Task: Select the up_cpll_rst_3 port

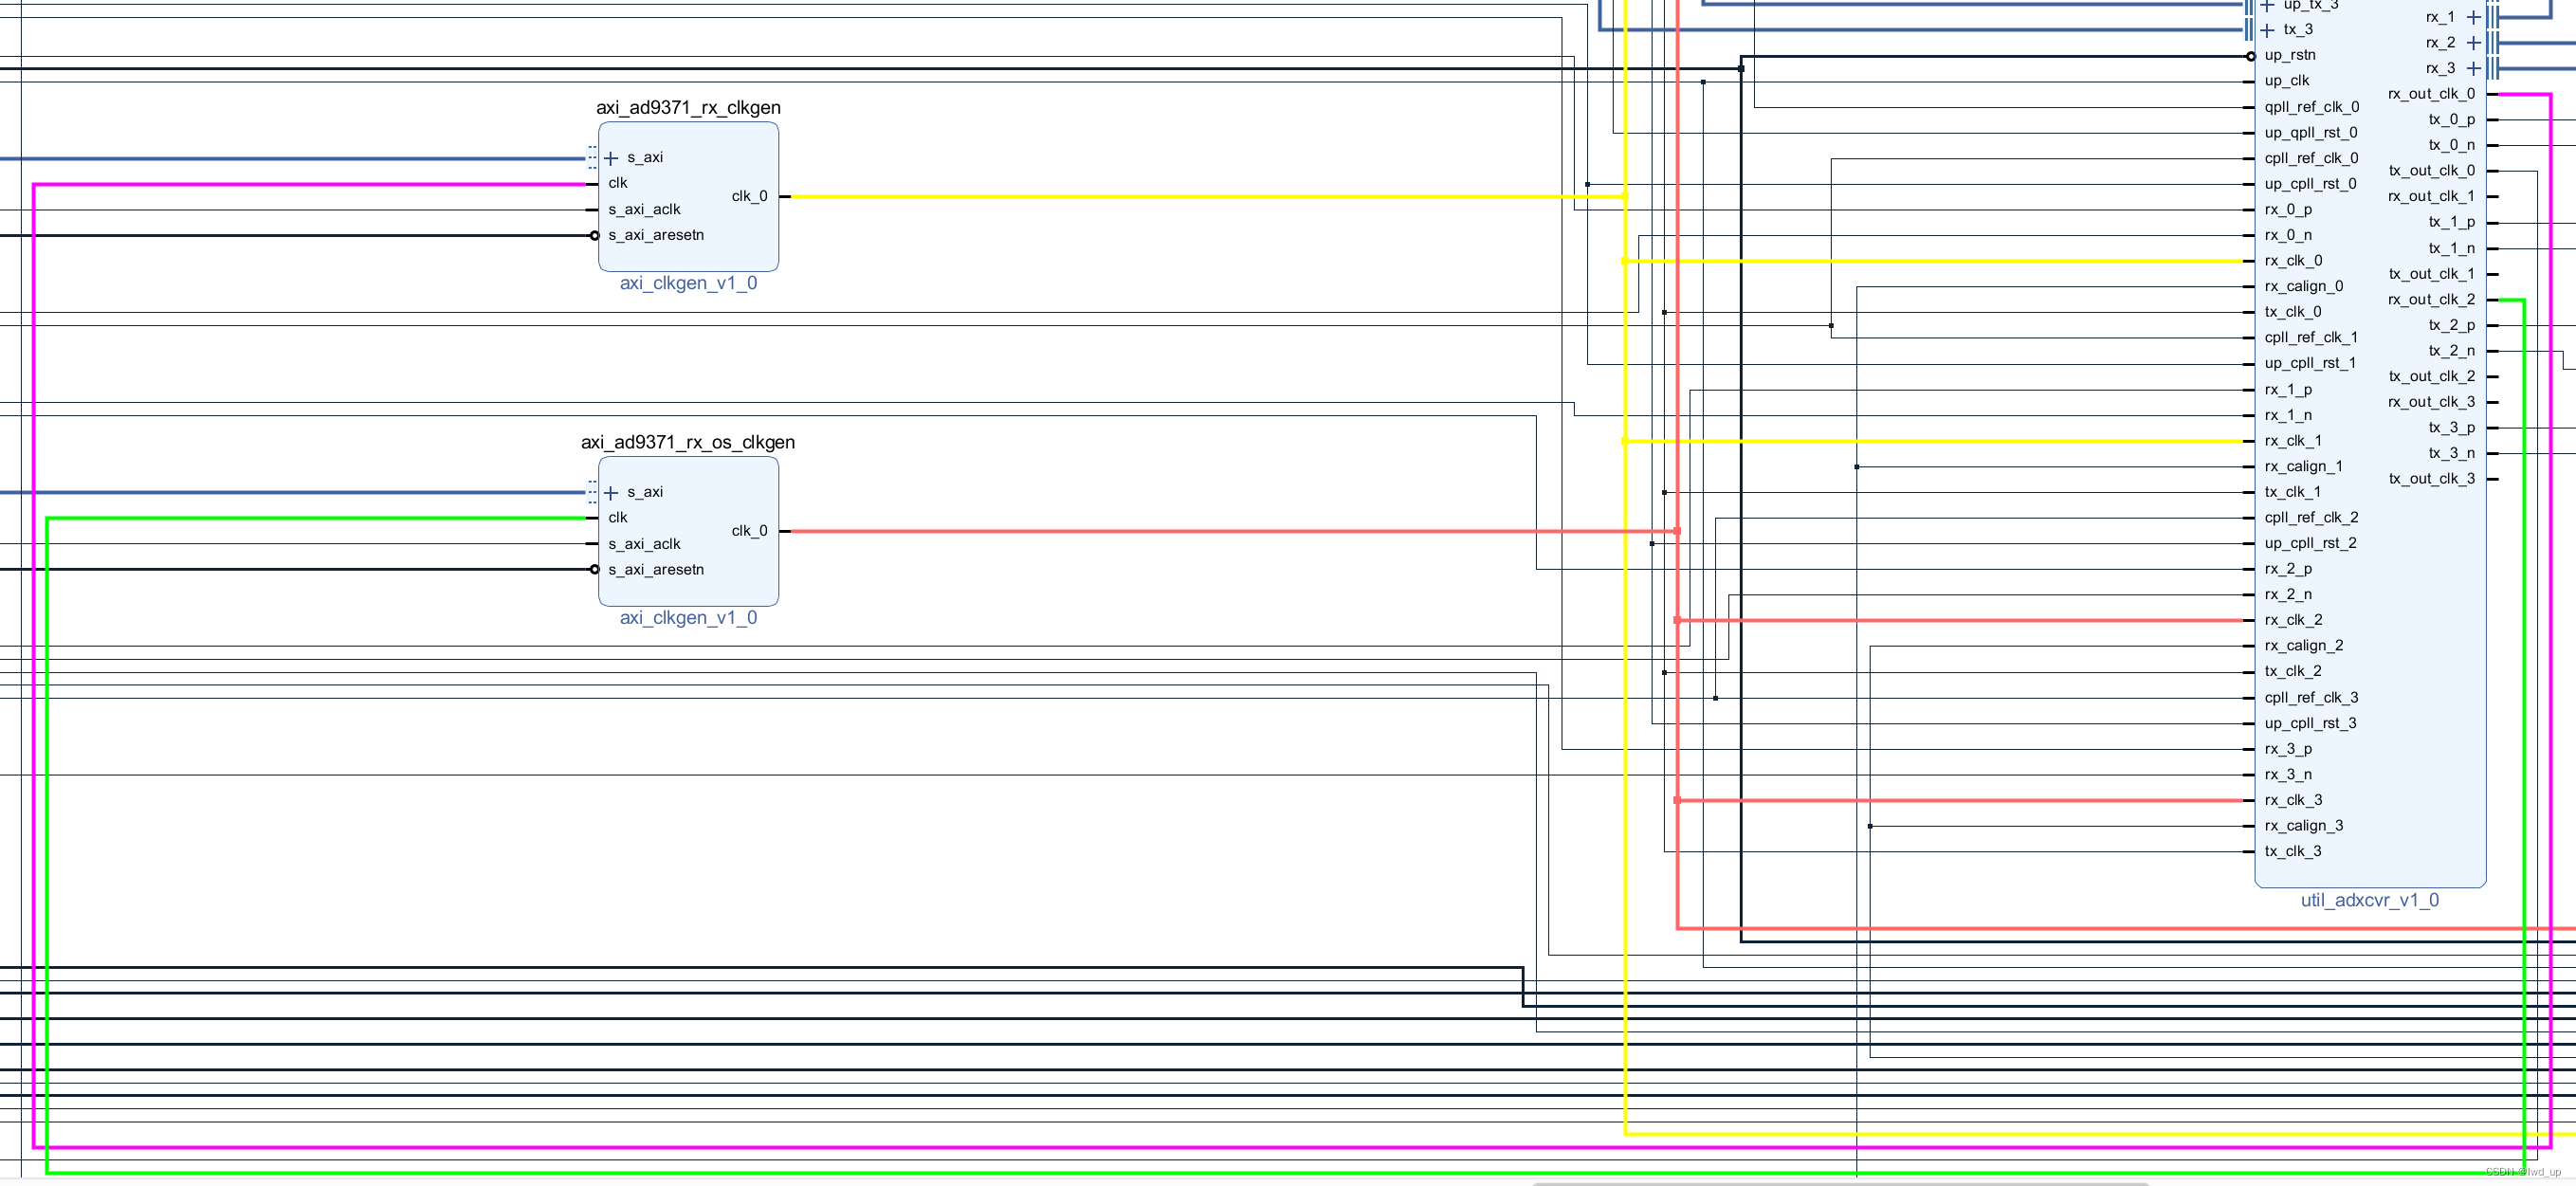Action: [x=2310, y=723]
